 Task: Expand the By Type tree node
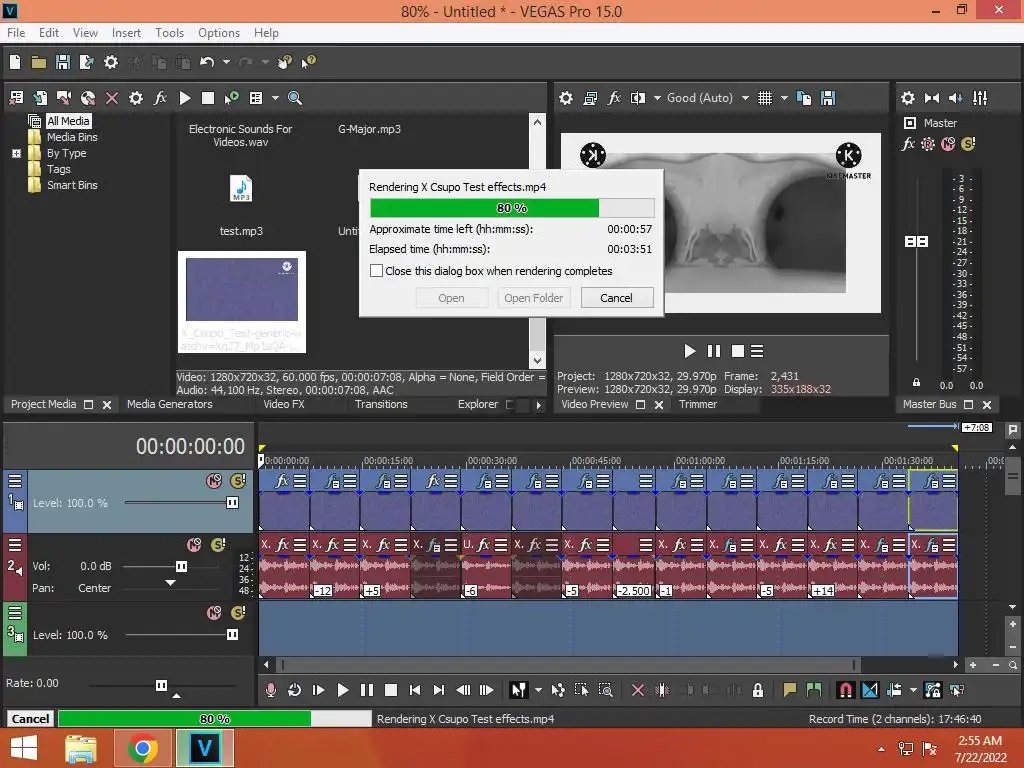(x=16, y=153)
